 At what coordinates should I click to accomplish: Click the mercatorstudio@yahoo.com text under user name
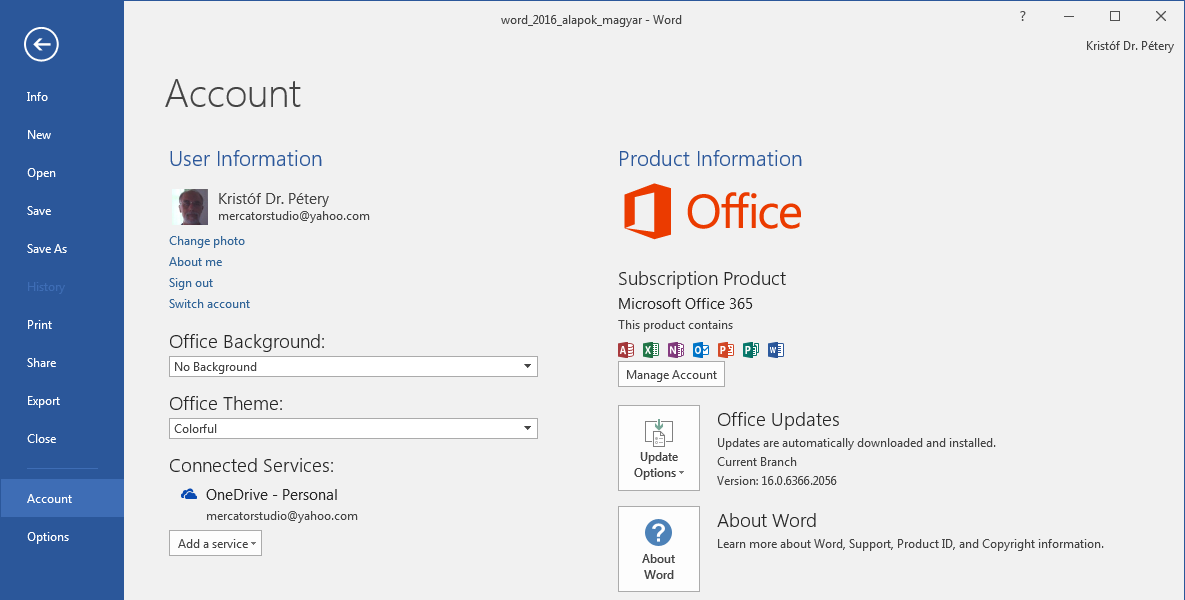[294, 216]
